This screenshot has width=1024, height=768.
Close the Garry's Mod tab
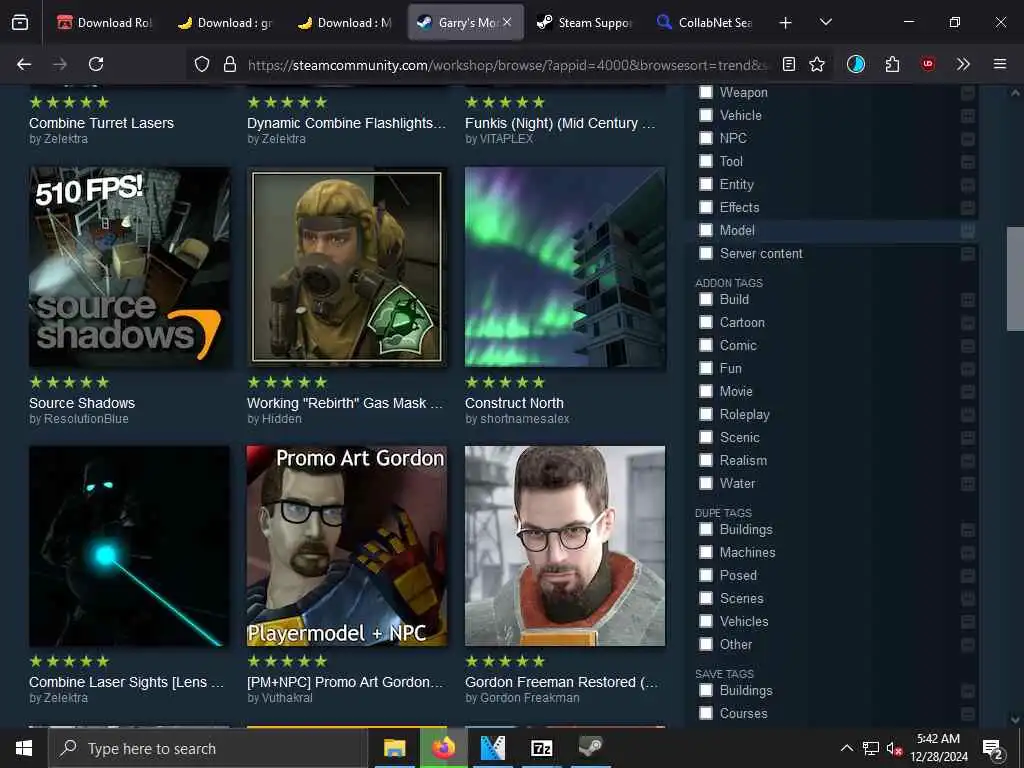tap(507, 22)
